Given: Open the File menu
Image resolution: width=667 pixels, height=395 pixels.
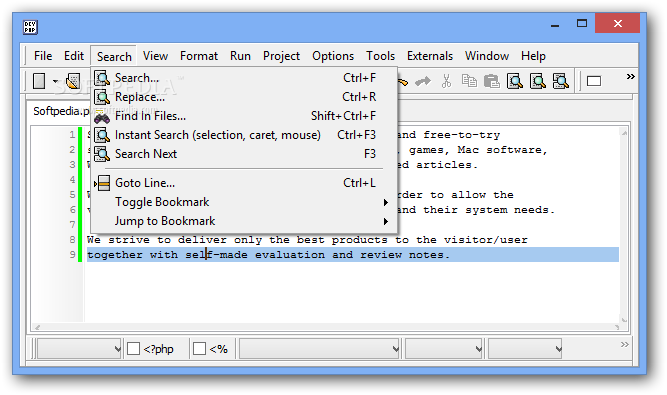Looking at the screenshot, I should click(x=43, y=56).
